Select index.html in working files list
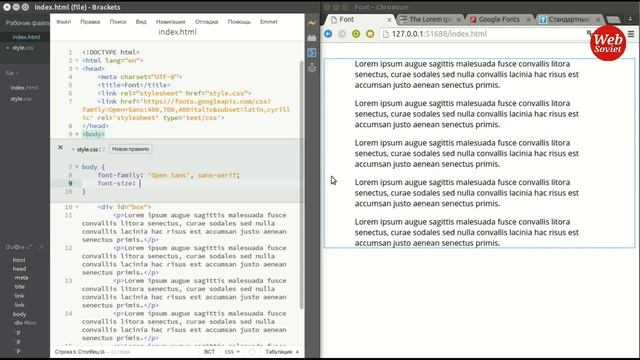Image resolution: width=640 pixels, height=360 pixels. coord(25,37)
